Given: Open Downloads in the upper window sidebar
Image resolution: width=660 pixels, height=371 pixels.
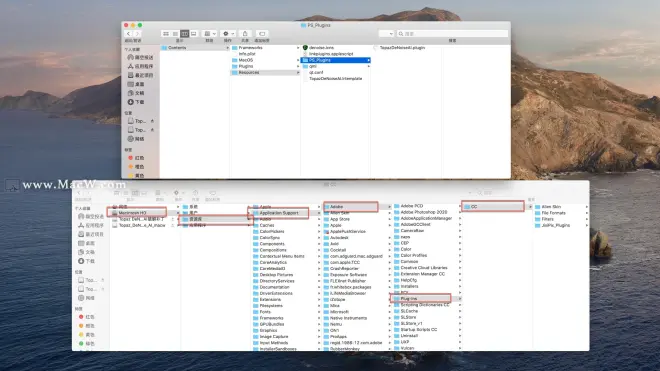Looking at the screenshot, I should (136, 102).
